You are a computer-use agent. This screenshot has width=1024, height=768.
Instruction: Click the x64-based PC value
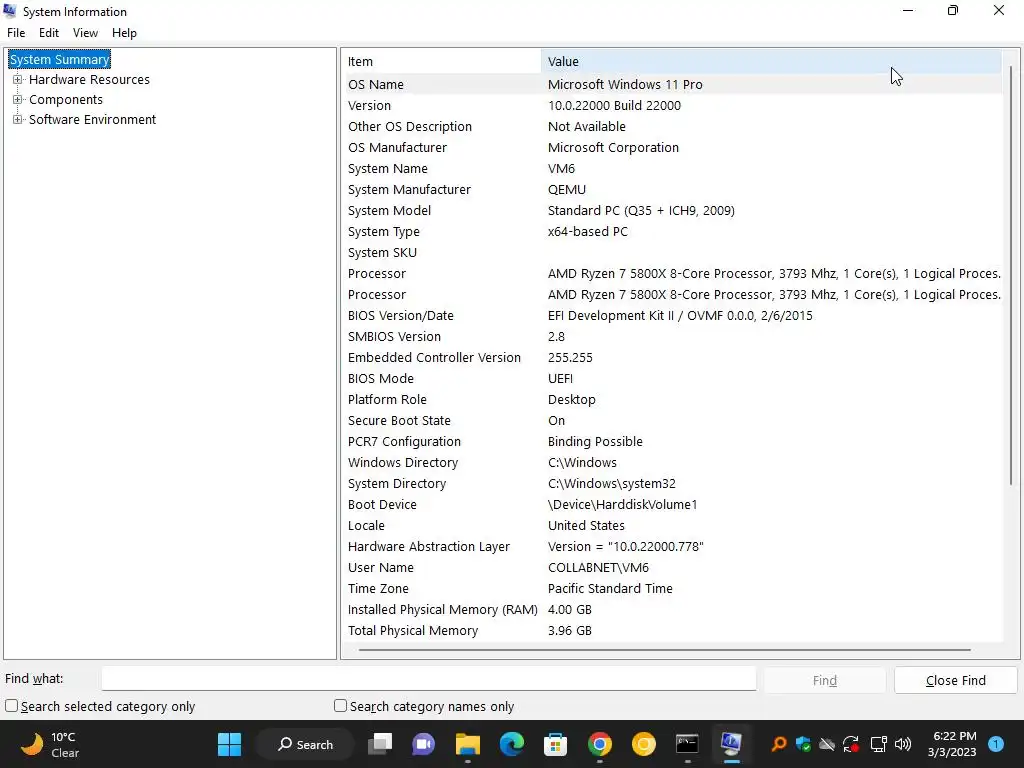click(588, 231)
